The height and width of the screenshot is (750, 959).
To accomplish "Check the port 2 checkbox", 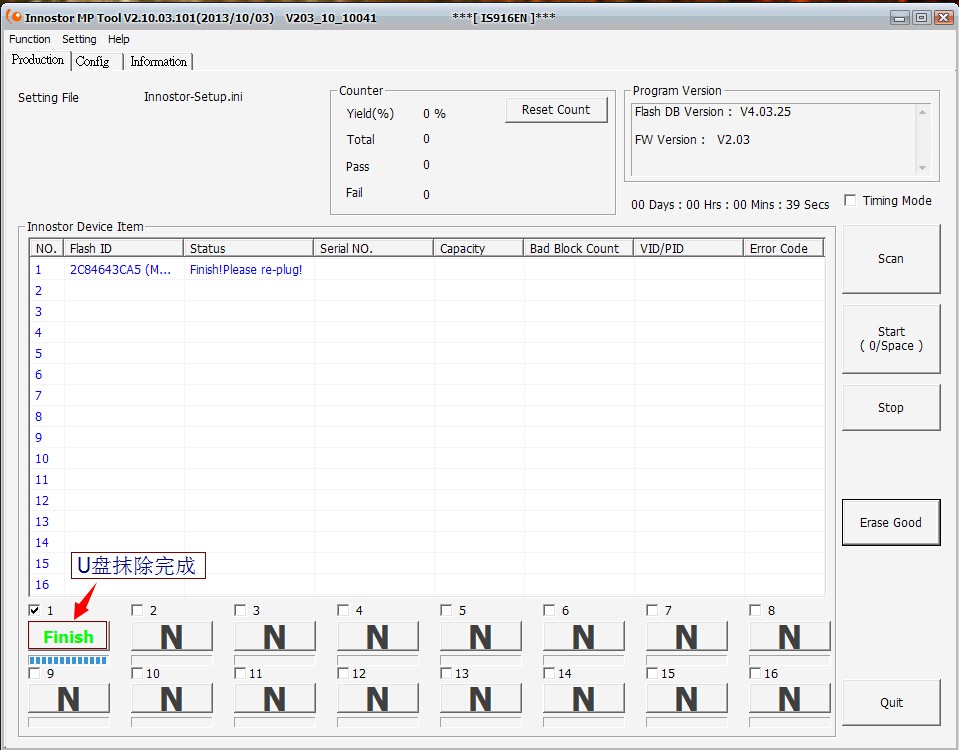I will point(137,610).
